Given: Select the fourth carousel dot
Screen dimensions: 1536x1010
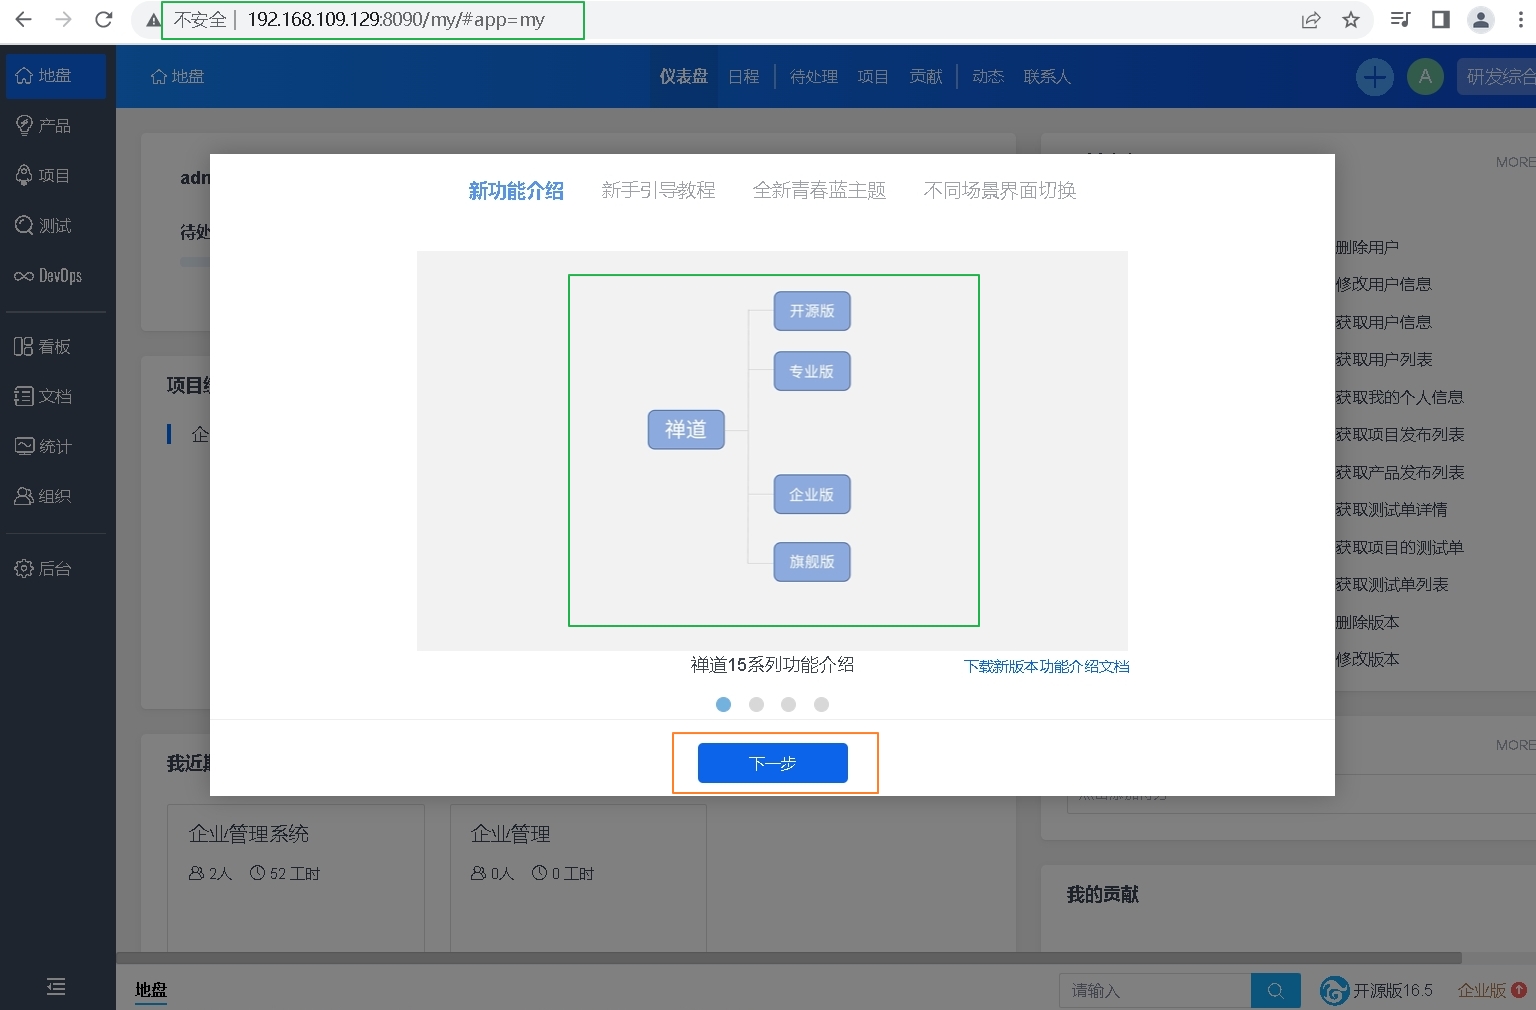Looking at the screenshot, I should tap(821, 705).
